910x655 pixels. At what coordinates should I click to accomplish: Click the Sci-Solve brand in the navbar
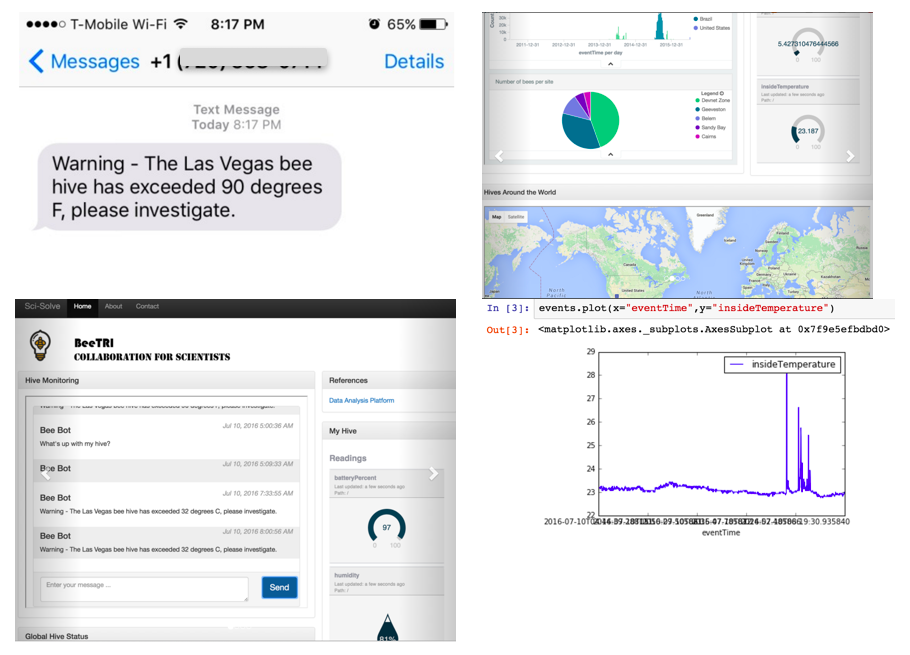(x=42, y=306)
